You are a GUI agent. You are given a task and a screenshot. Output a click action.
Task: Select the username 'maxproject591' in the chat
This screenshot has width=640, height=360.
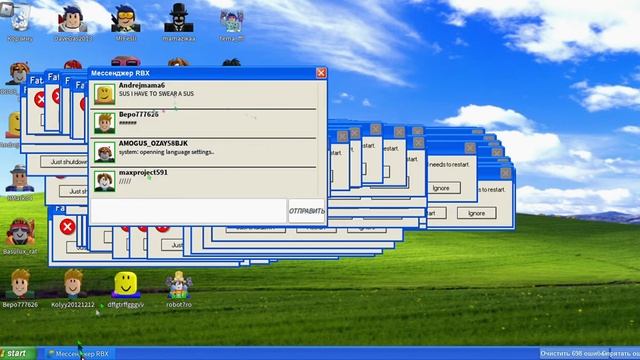(143, 172)
